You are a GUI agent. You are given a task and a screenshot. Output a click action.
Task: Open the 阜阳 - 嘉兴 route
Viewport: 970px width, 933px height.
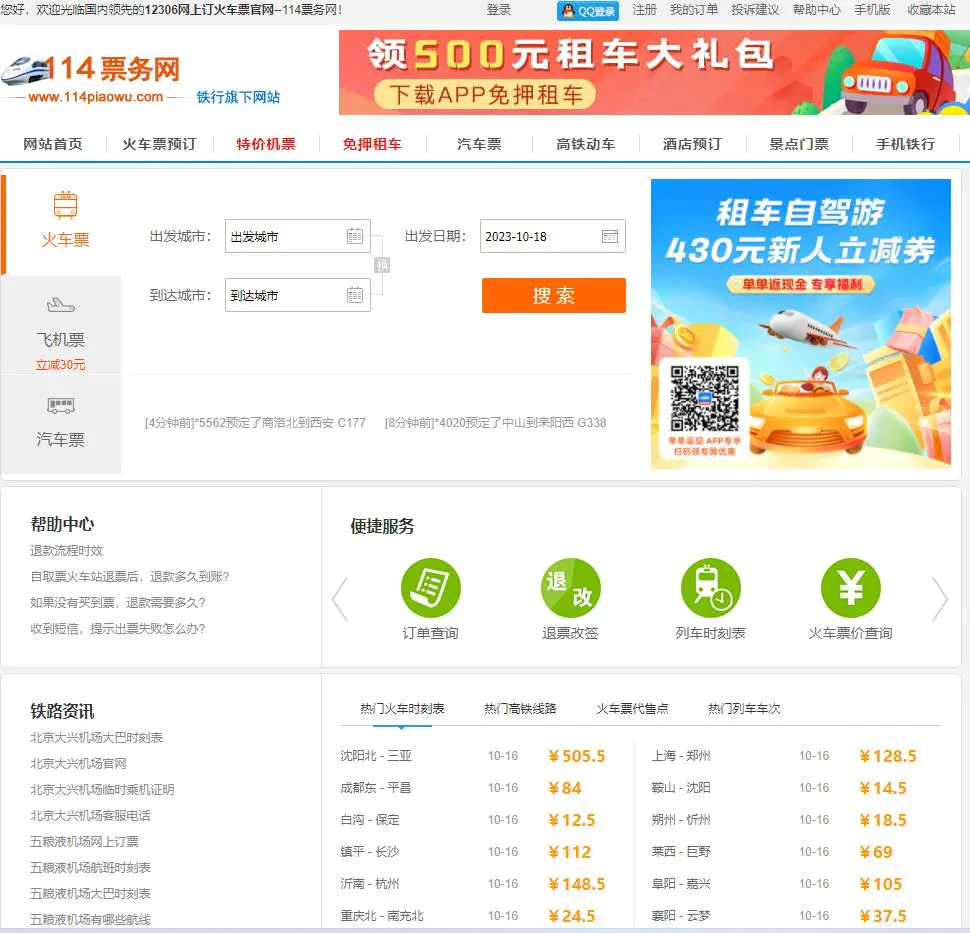click(x=680, y=884)
